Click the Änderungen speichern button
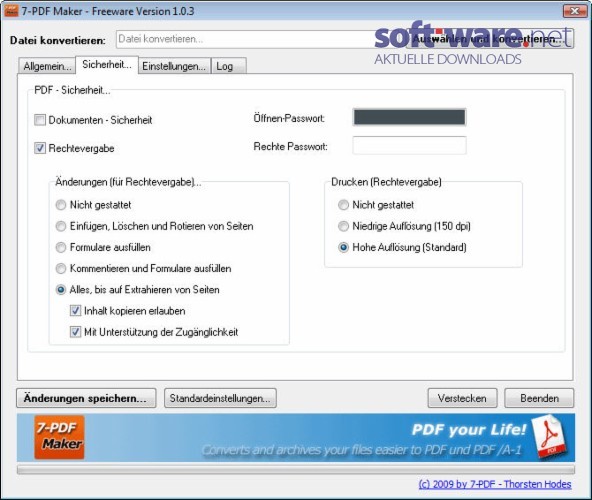 [86, 398]
